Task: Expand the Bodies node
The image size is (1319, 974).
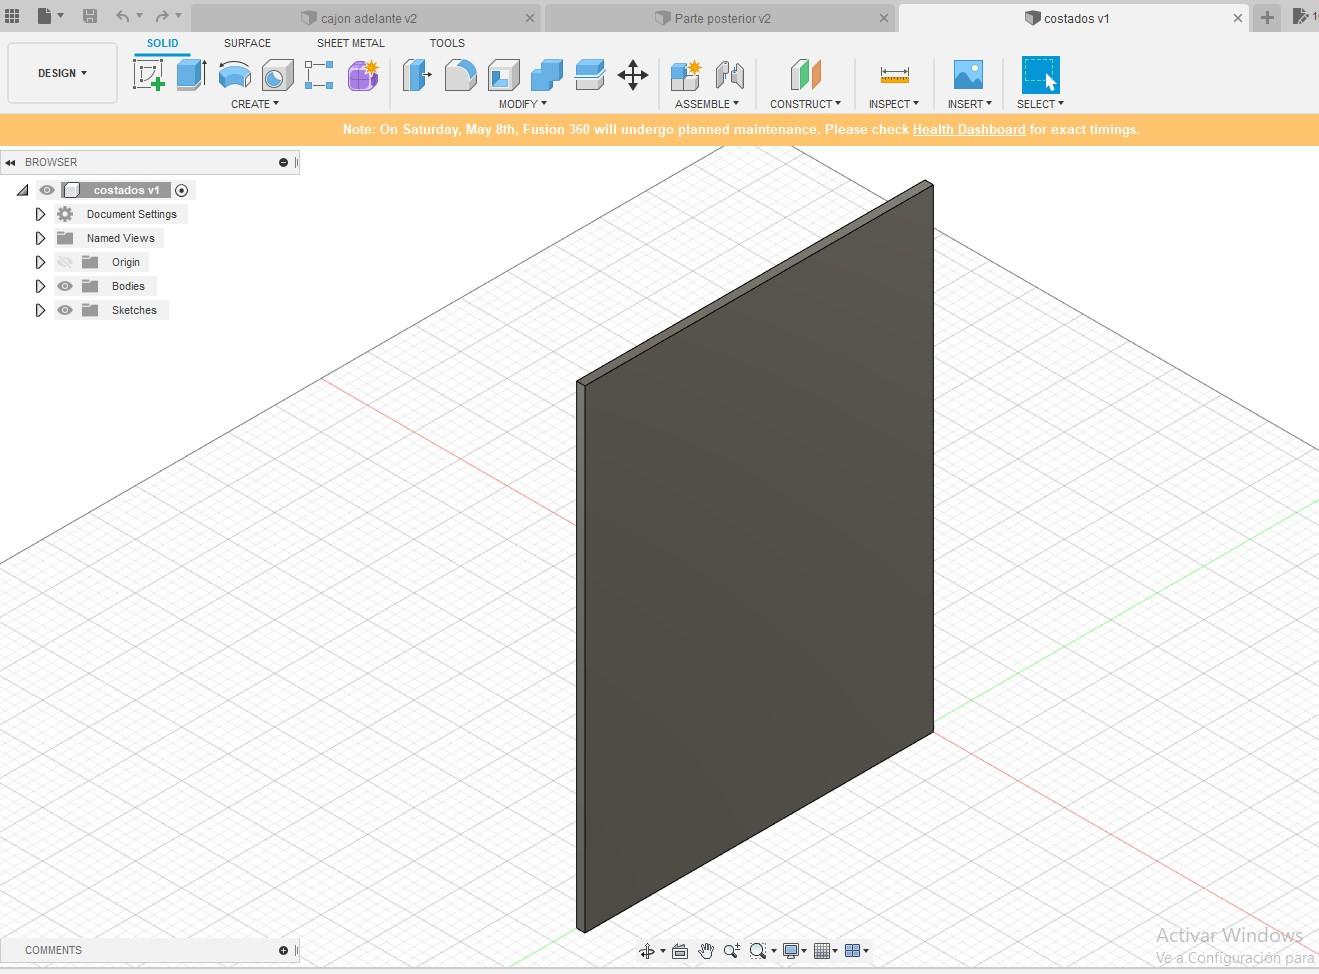Action: [x=40, y=286]
